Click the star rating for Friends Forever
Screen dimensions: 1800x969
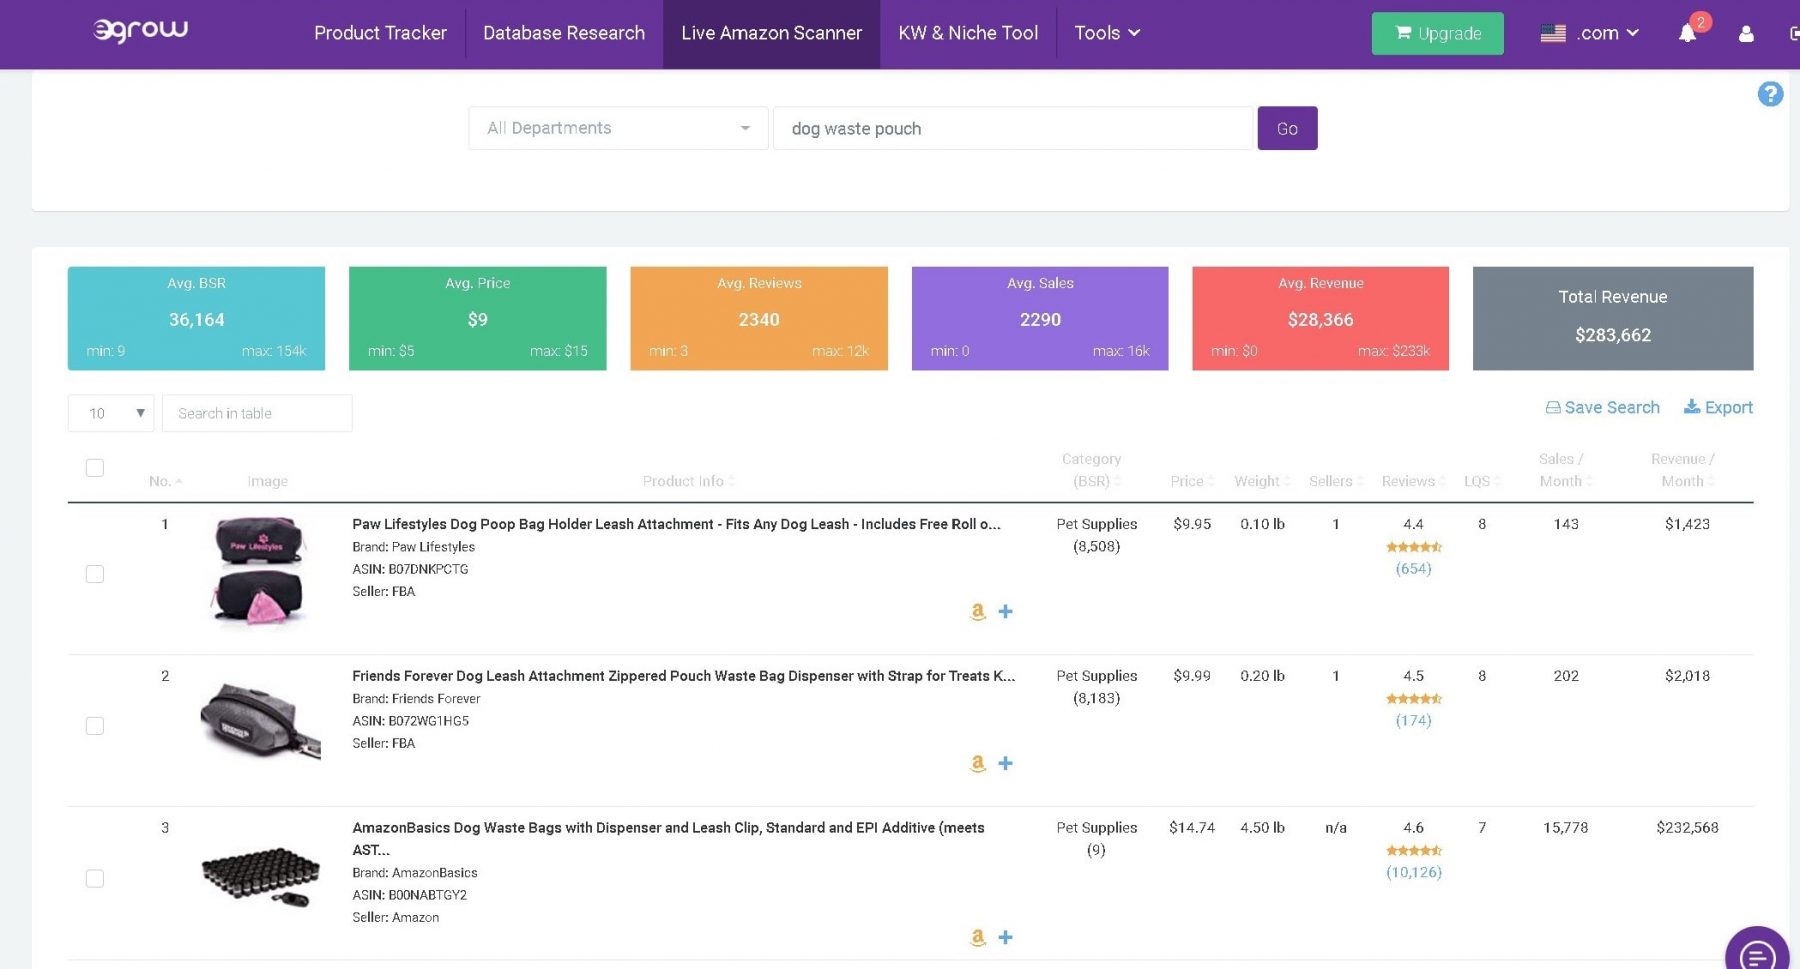tap(1413, 699)
